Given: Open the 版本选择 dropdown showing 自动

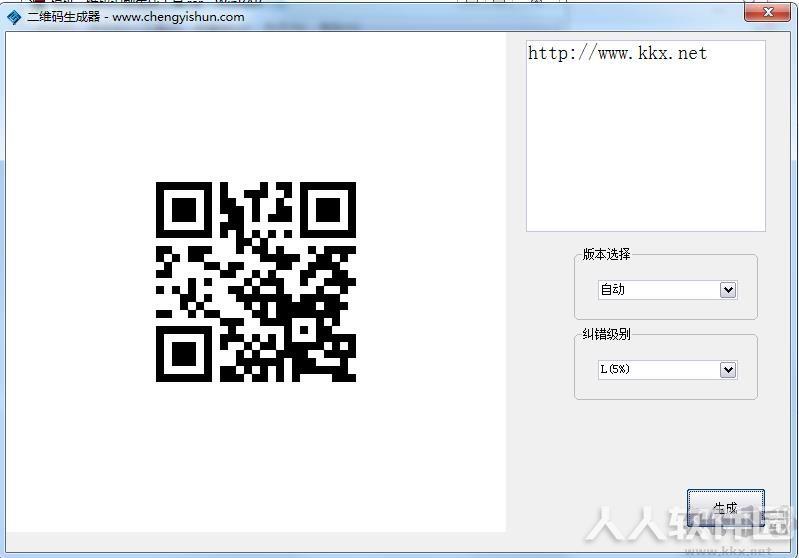Looking at the screenshot, I should pyautogui.click(x=668, y=290).
